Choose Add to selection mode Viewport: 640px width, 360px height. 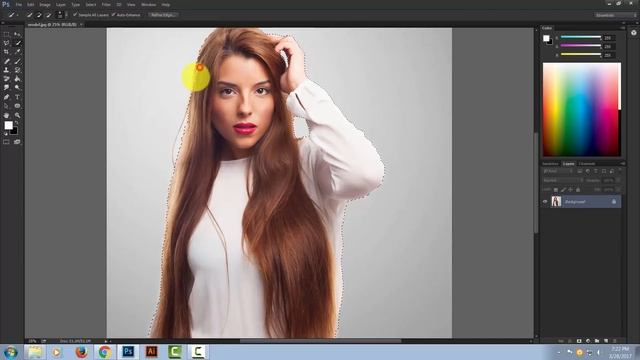coord(39,15)
